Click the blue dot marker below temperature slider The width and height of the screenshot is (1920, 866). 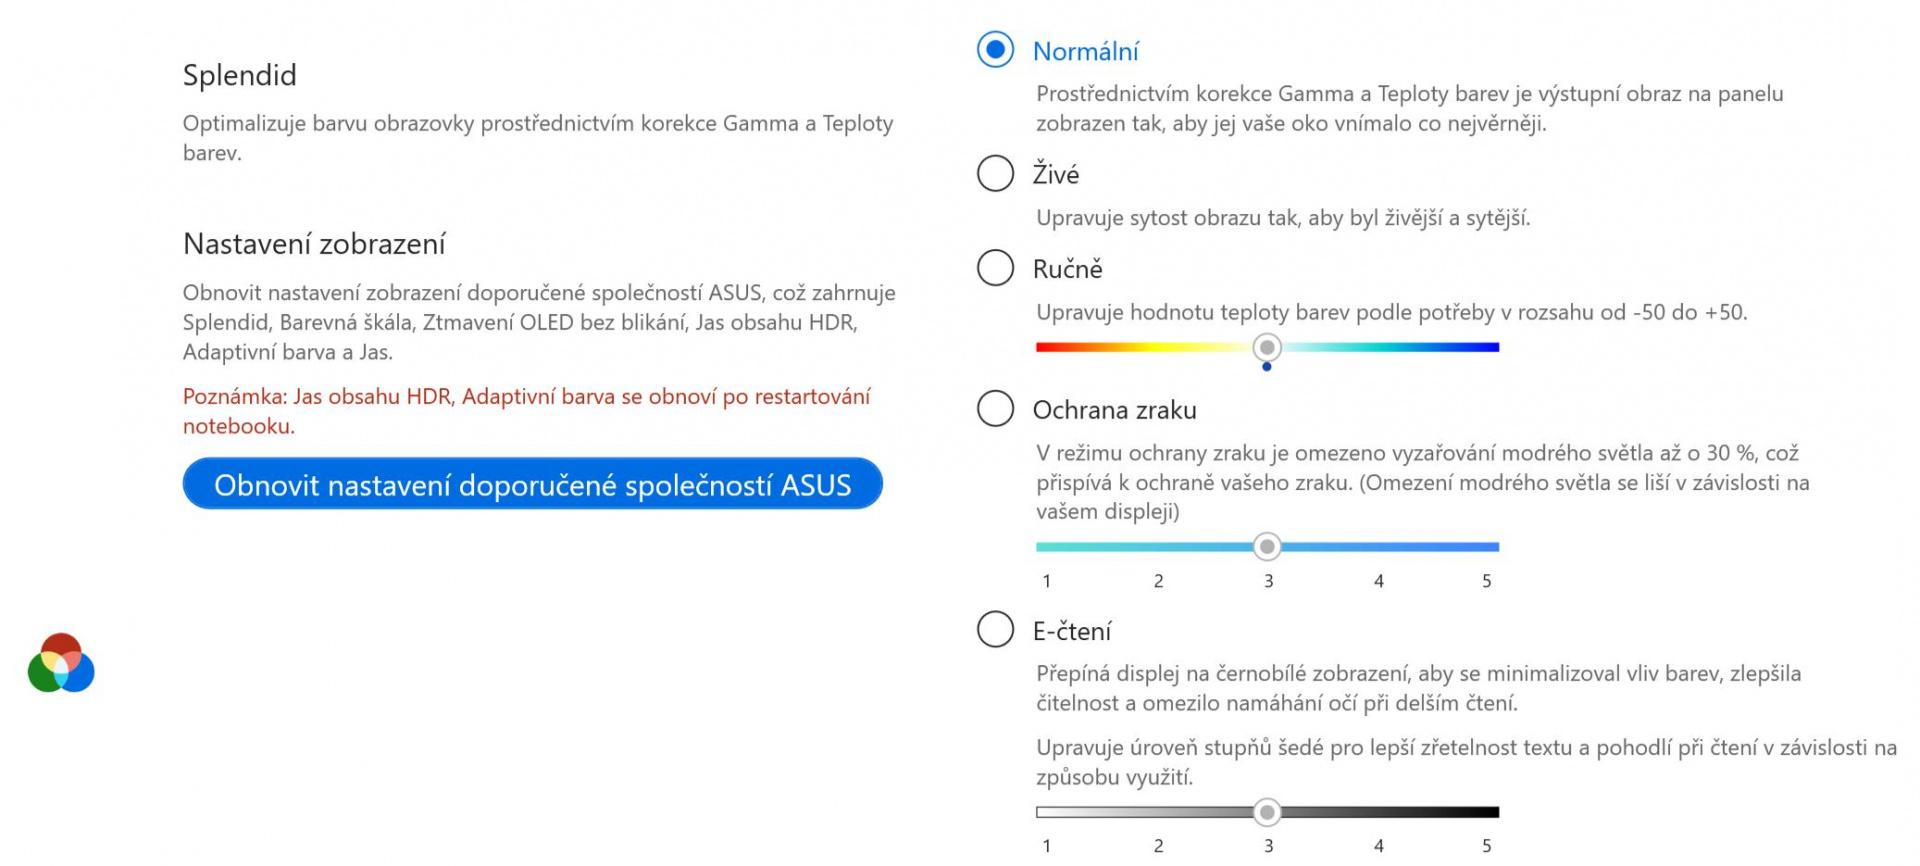click(1267, 367)
